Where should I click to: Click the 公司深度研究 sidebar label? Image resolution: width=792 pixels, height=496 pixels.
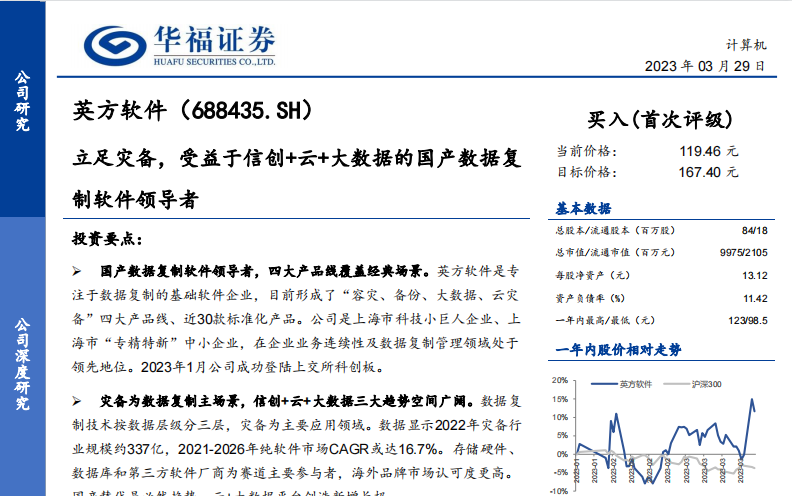(x=22, y=364)
